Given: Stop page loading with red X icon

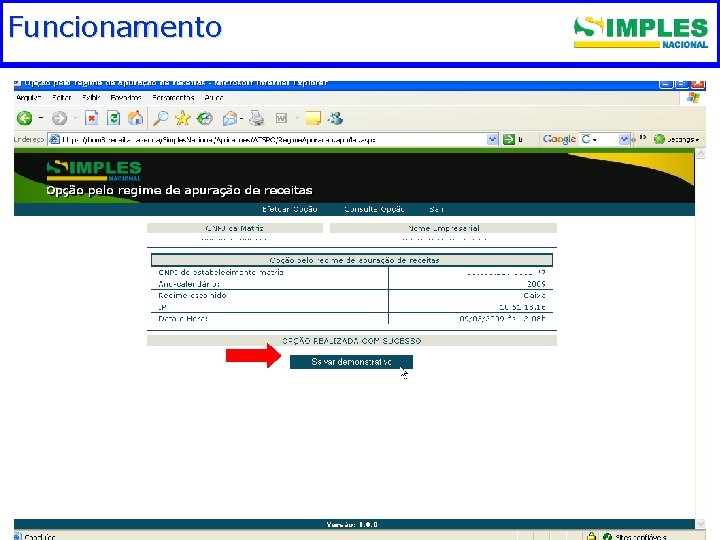Looking at the screenshot, I should pyautogui.click(x=91, y=118).
